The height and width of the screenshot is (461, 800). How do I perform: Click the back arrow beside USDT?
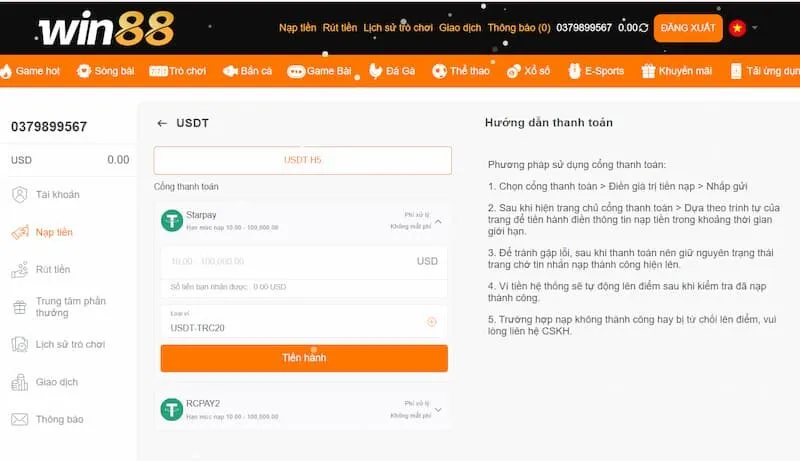(162, 123)
